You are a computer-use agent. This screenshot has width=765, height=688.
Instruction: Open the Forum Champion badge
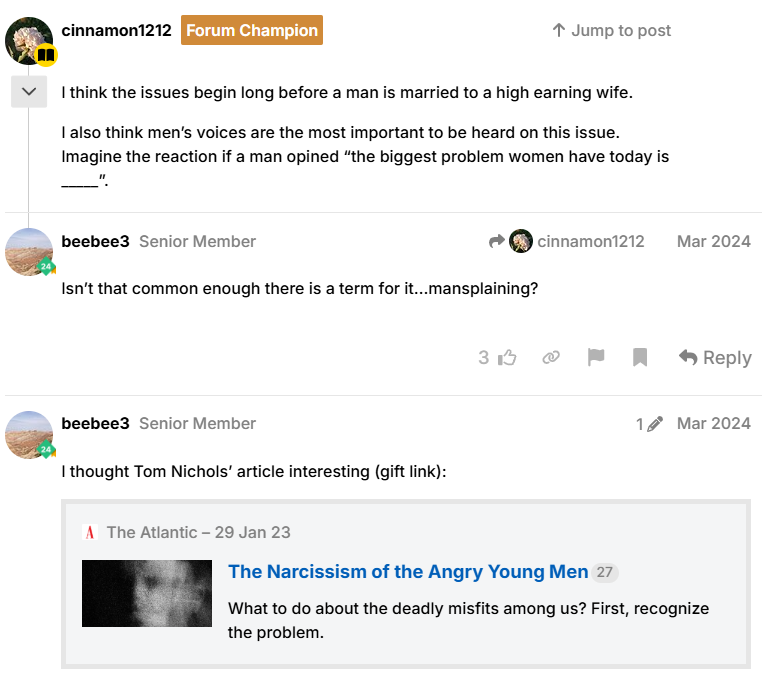[252, 30]
